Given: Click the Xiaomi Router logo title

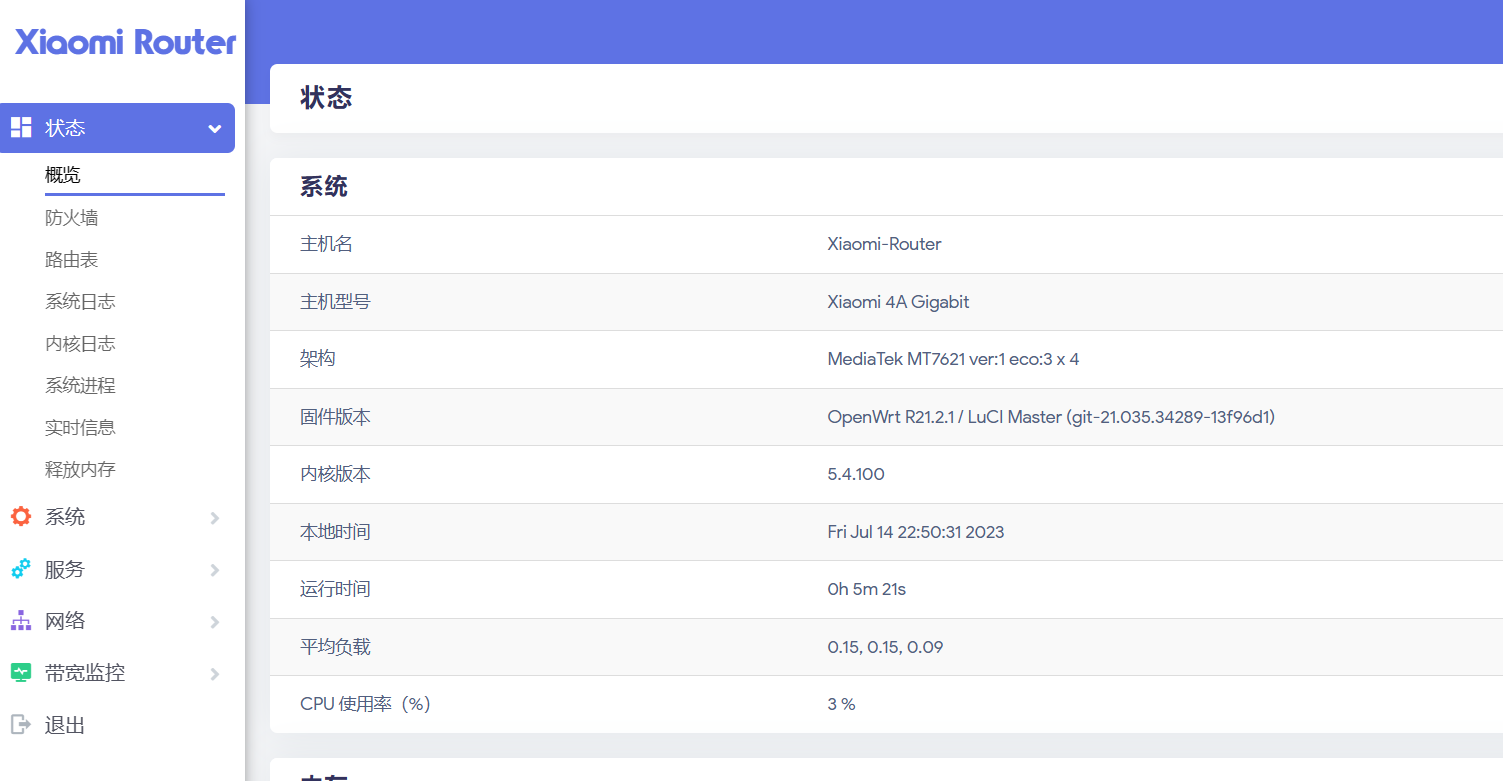Looking at the screenshot, I should 125,42.
